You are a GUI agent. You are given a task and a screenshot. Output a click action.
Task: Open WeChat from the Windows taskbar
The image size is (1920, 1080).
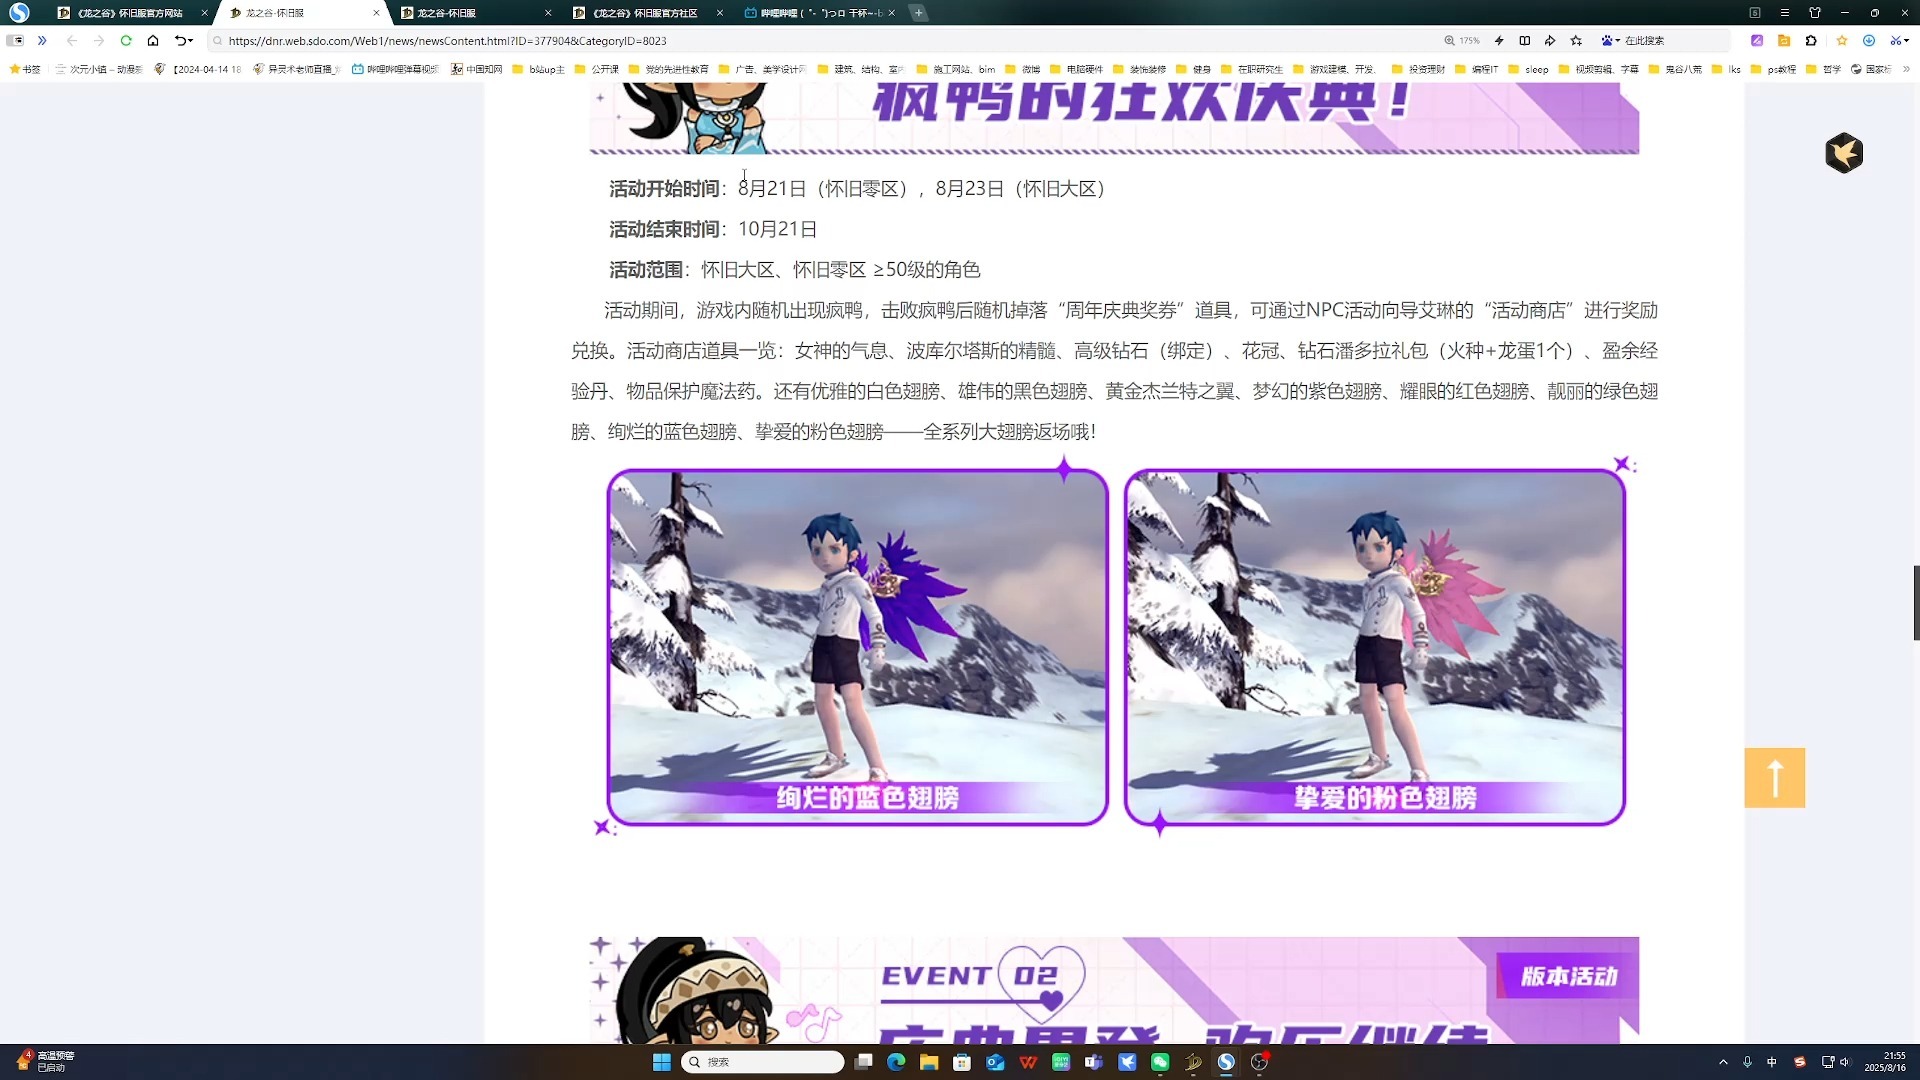tap(1160, 1062)
